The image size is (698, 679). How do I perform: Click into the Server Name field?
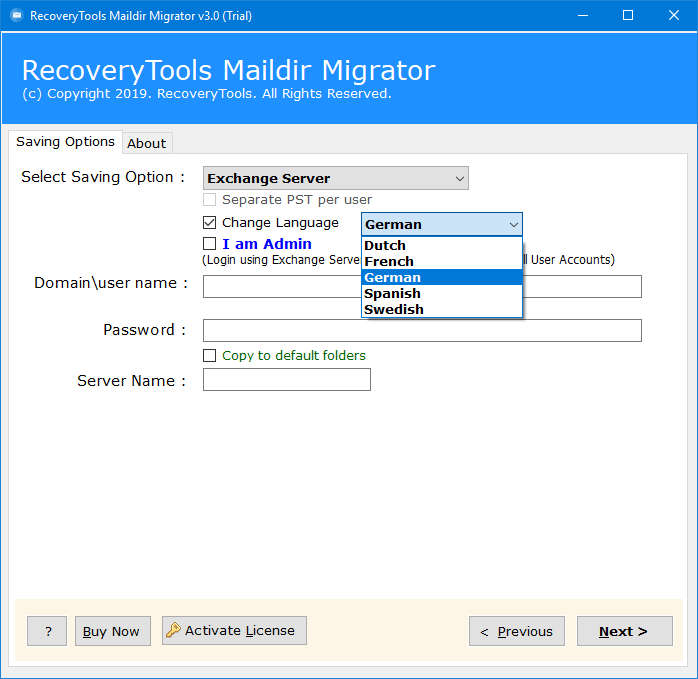pos(287,380)
